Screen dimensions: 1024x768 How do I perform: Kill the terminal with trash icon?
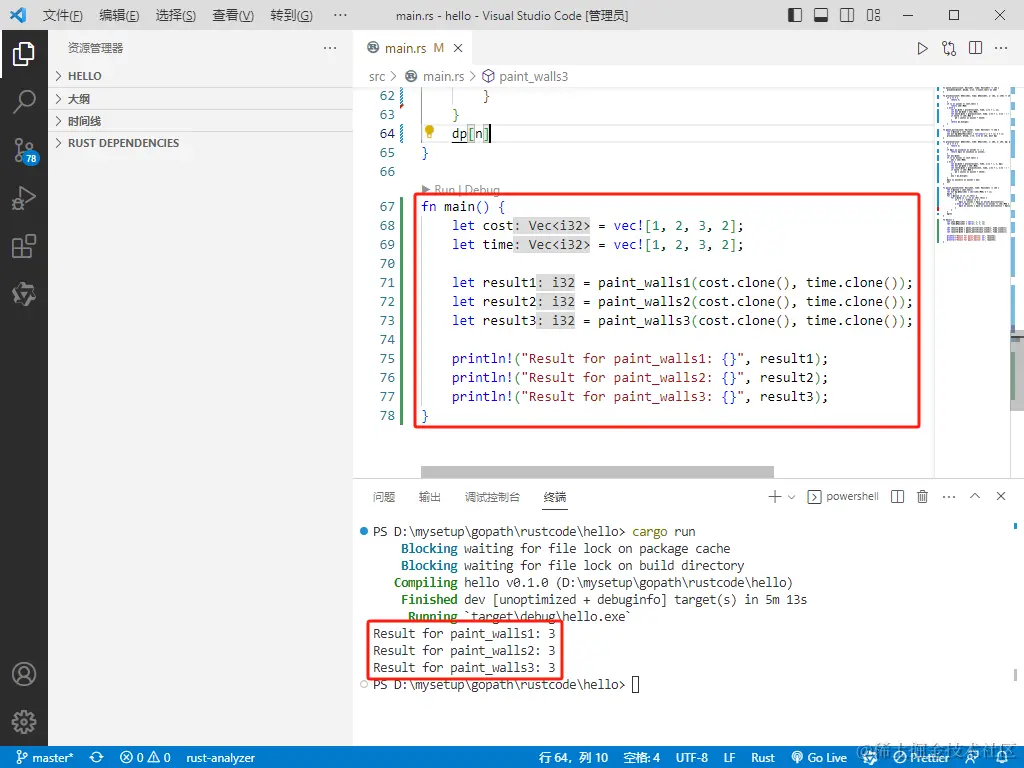(x=922, y=496)
